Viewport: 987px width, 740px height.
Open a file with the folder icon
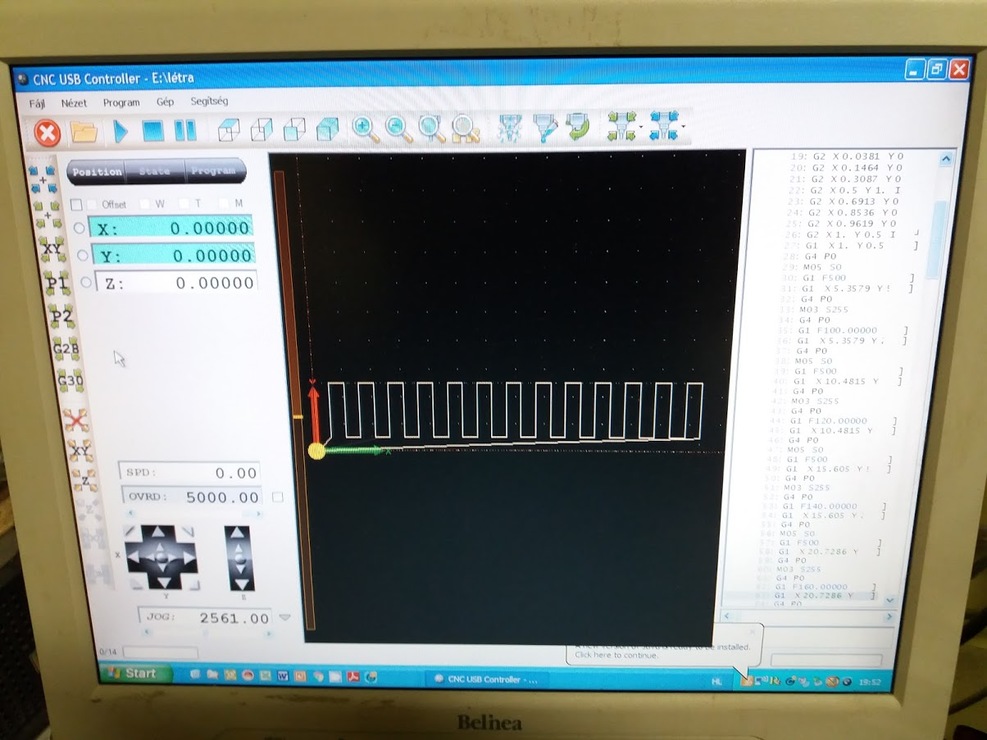coord(85,131)
